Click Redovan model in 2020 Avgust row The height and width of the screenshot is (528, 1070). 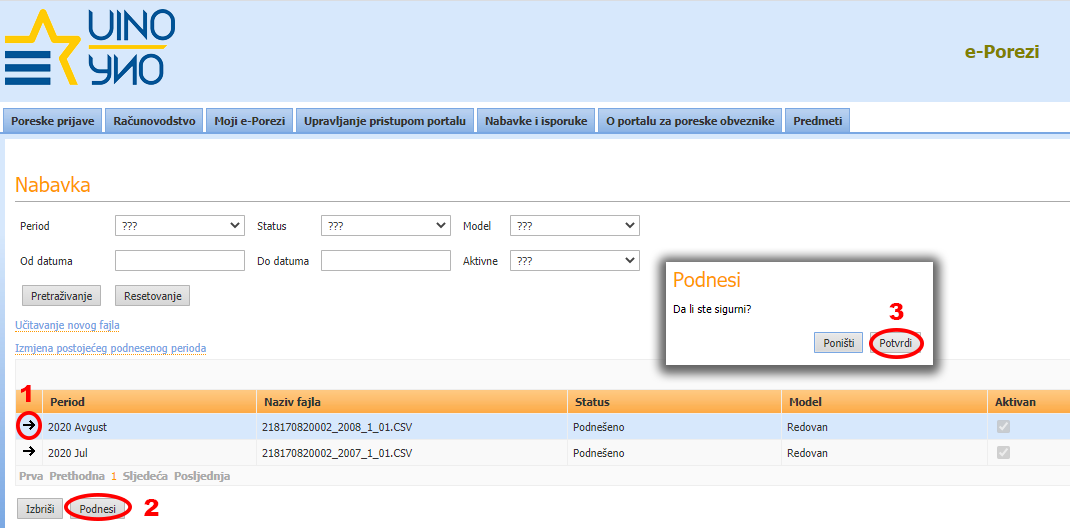(807, 428)
